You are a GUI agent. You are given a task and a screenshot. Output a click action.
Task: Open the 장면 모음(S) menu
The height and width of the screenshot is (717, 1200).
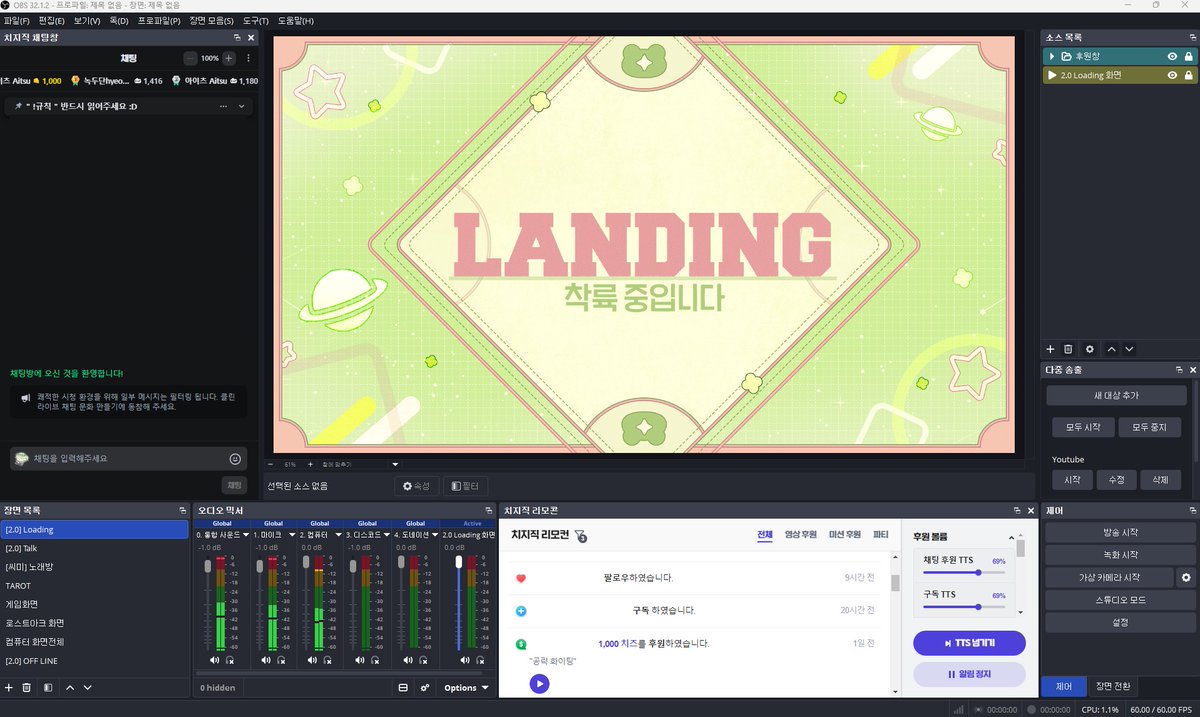tap(213, 21)
